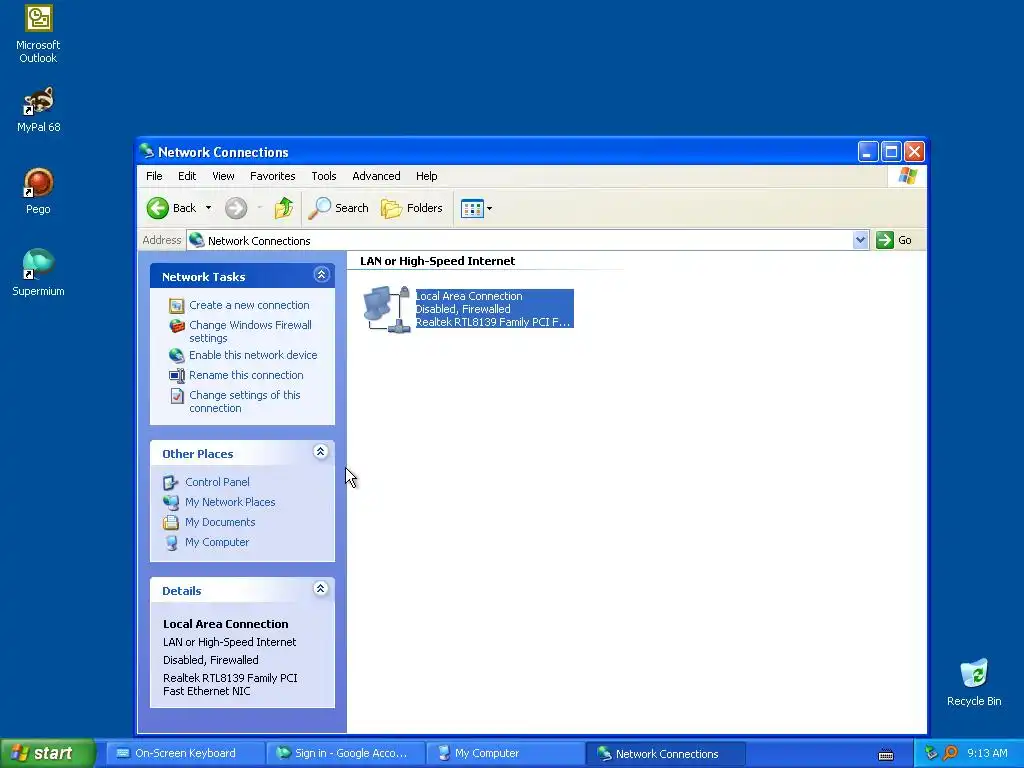
Task: Switch to My Computer taskbar button
Action: [505, 754]
